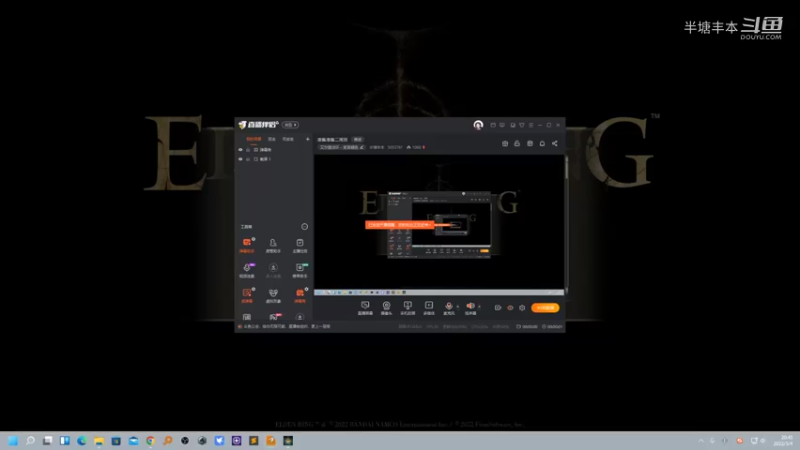Open the person-silhouette moderator assistant tool

point(273,245)
